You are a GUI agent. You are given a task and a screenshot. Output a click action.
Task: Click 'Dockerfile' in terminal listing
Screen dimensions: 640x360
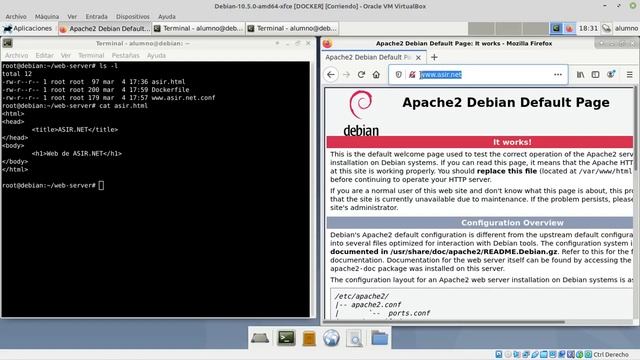[x=170, y=90]
